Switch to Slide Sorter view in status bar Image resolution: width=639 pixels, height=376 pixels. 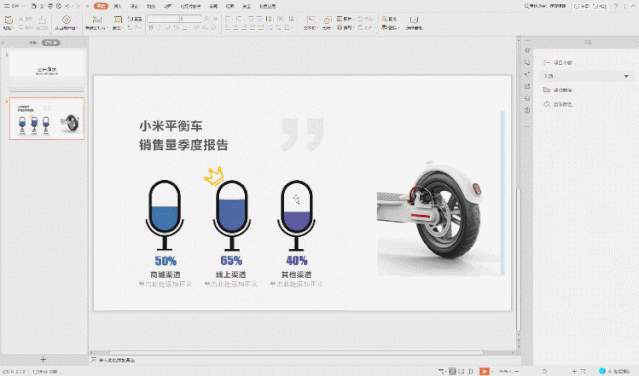[461, 371]
